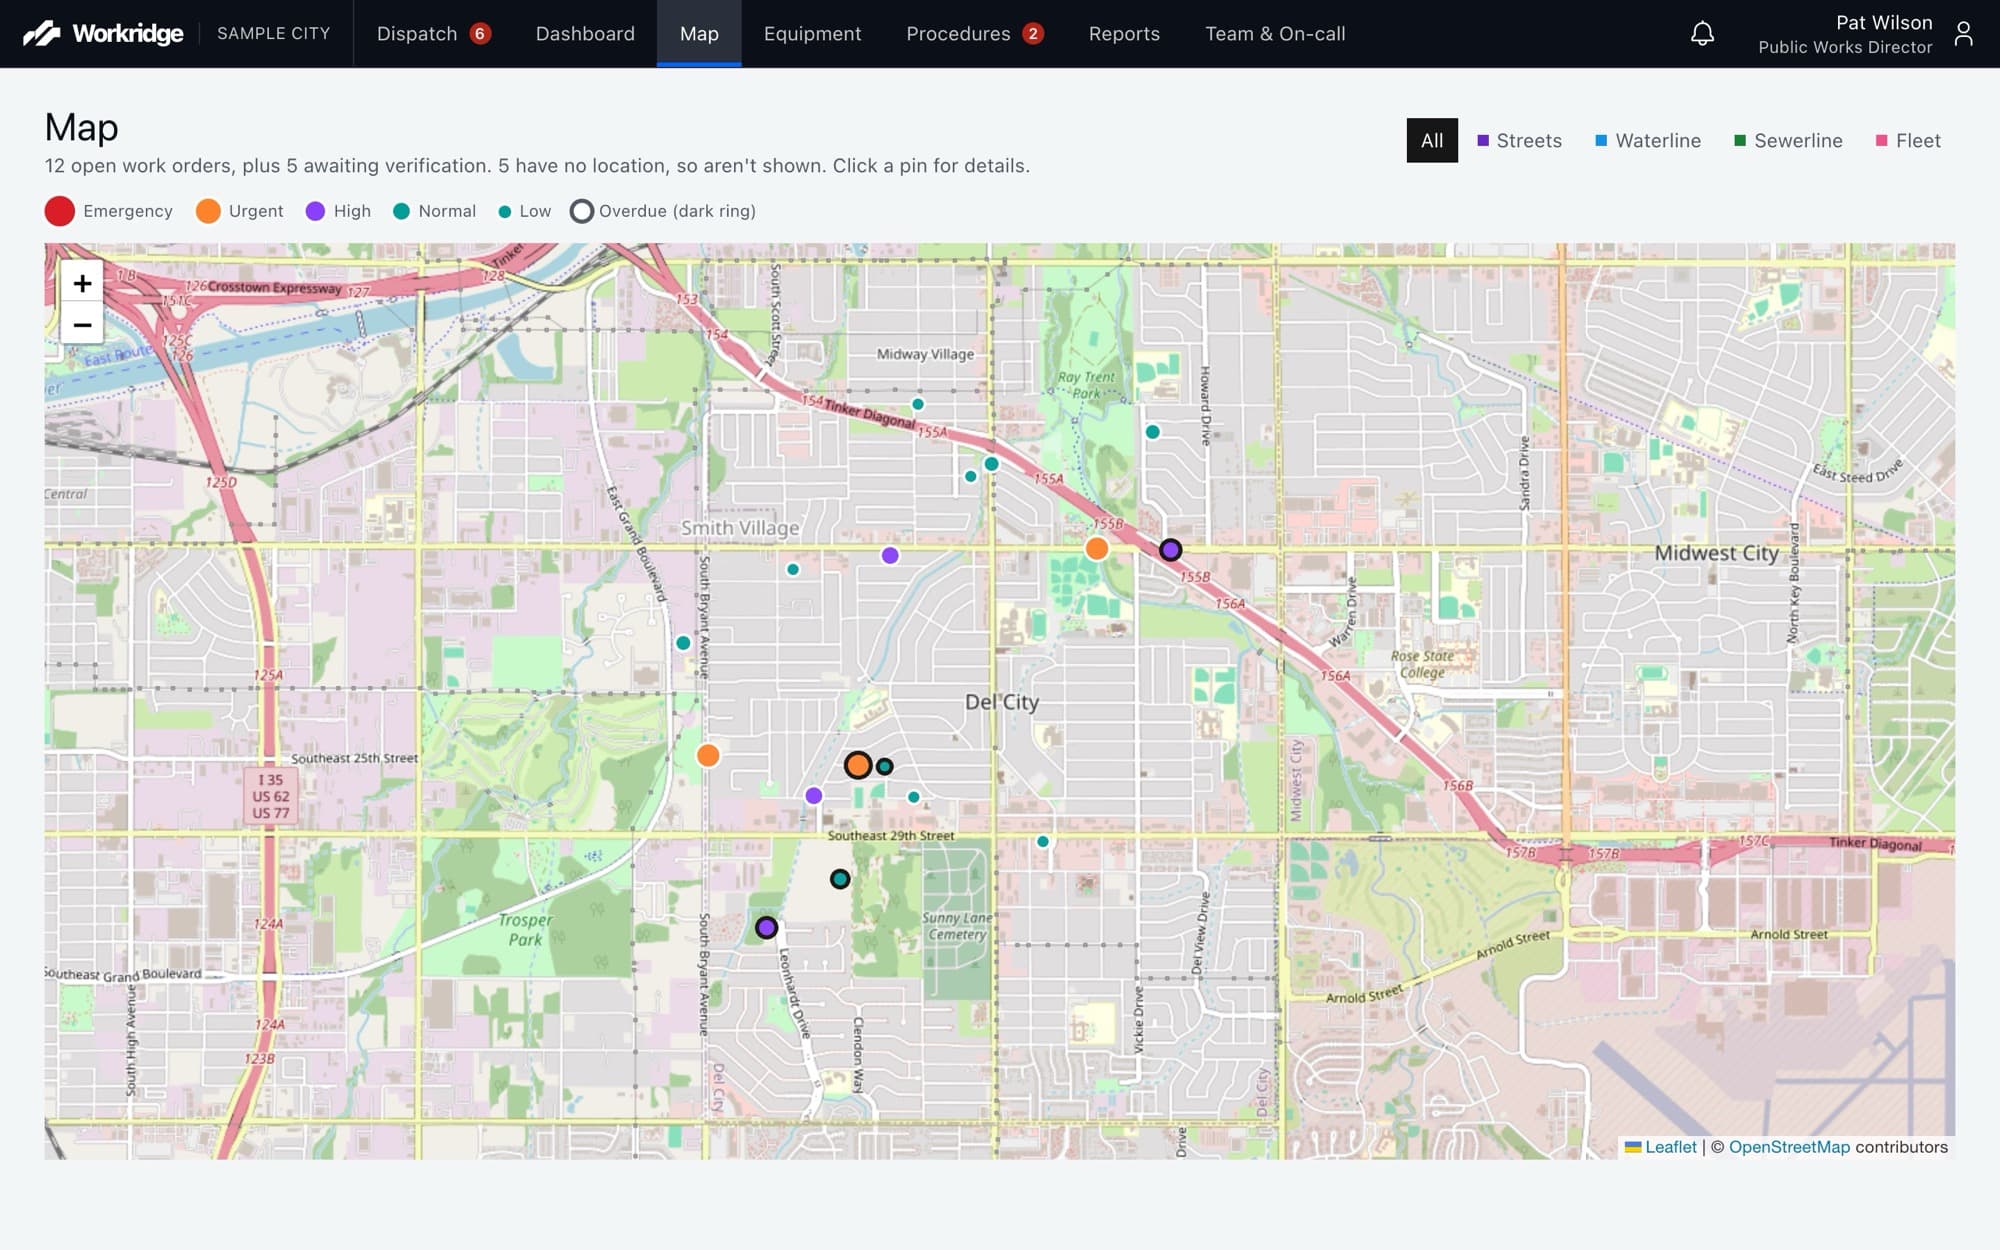The height and width of the screenshot is (1250, 2000).
Task: Open large overdue orange pin in Del City
Action: click(x=858, y=766)
